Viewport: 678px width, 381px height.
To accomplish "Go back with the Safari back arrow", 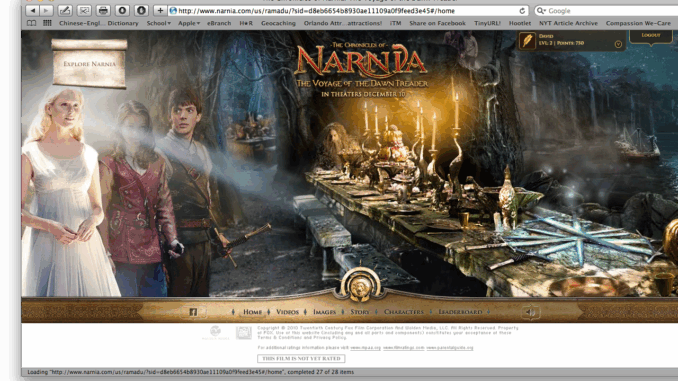I will 32,10.
